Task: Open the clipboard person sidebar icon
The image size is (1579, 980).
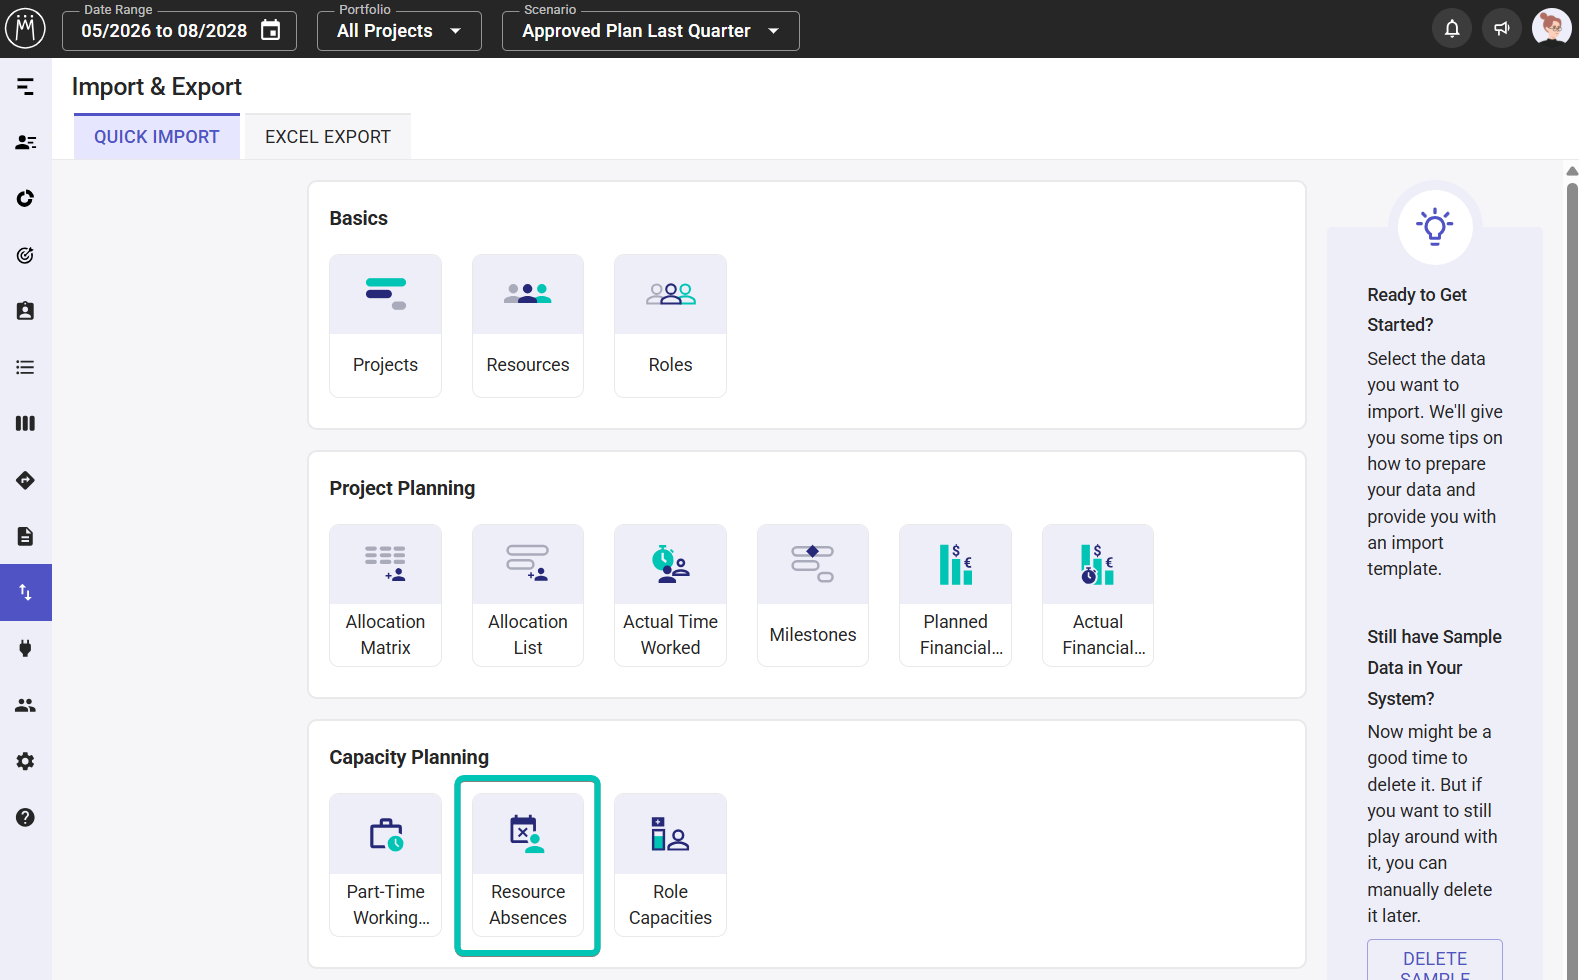Action: (26, 311)
